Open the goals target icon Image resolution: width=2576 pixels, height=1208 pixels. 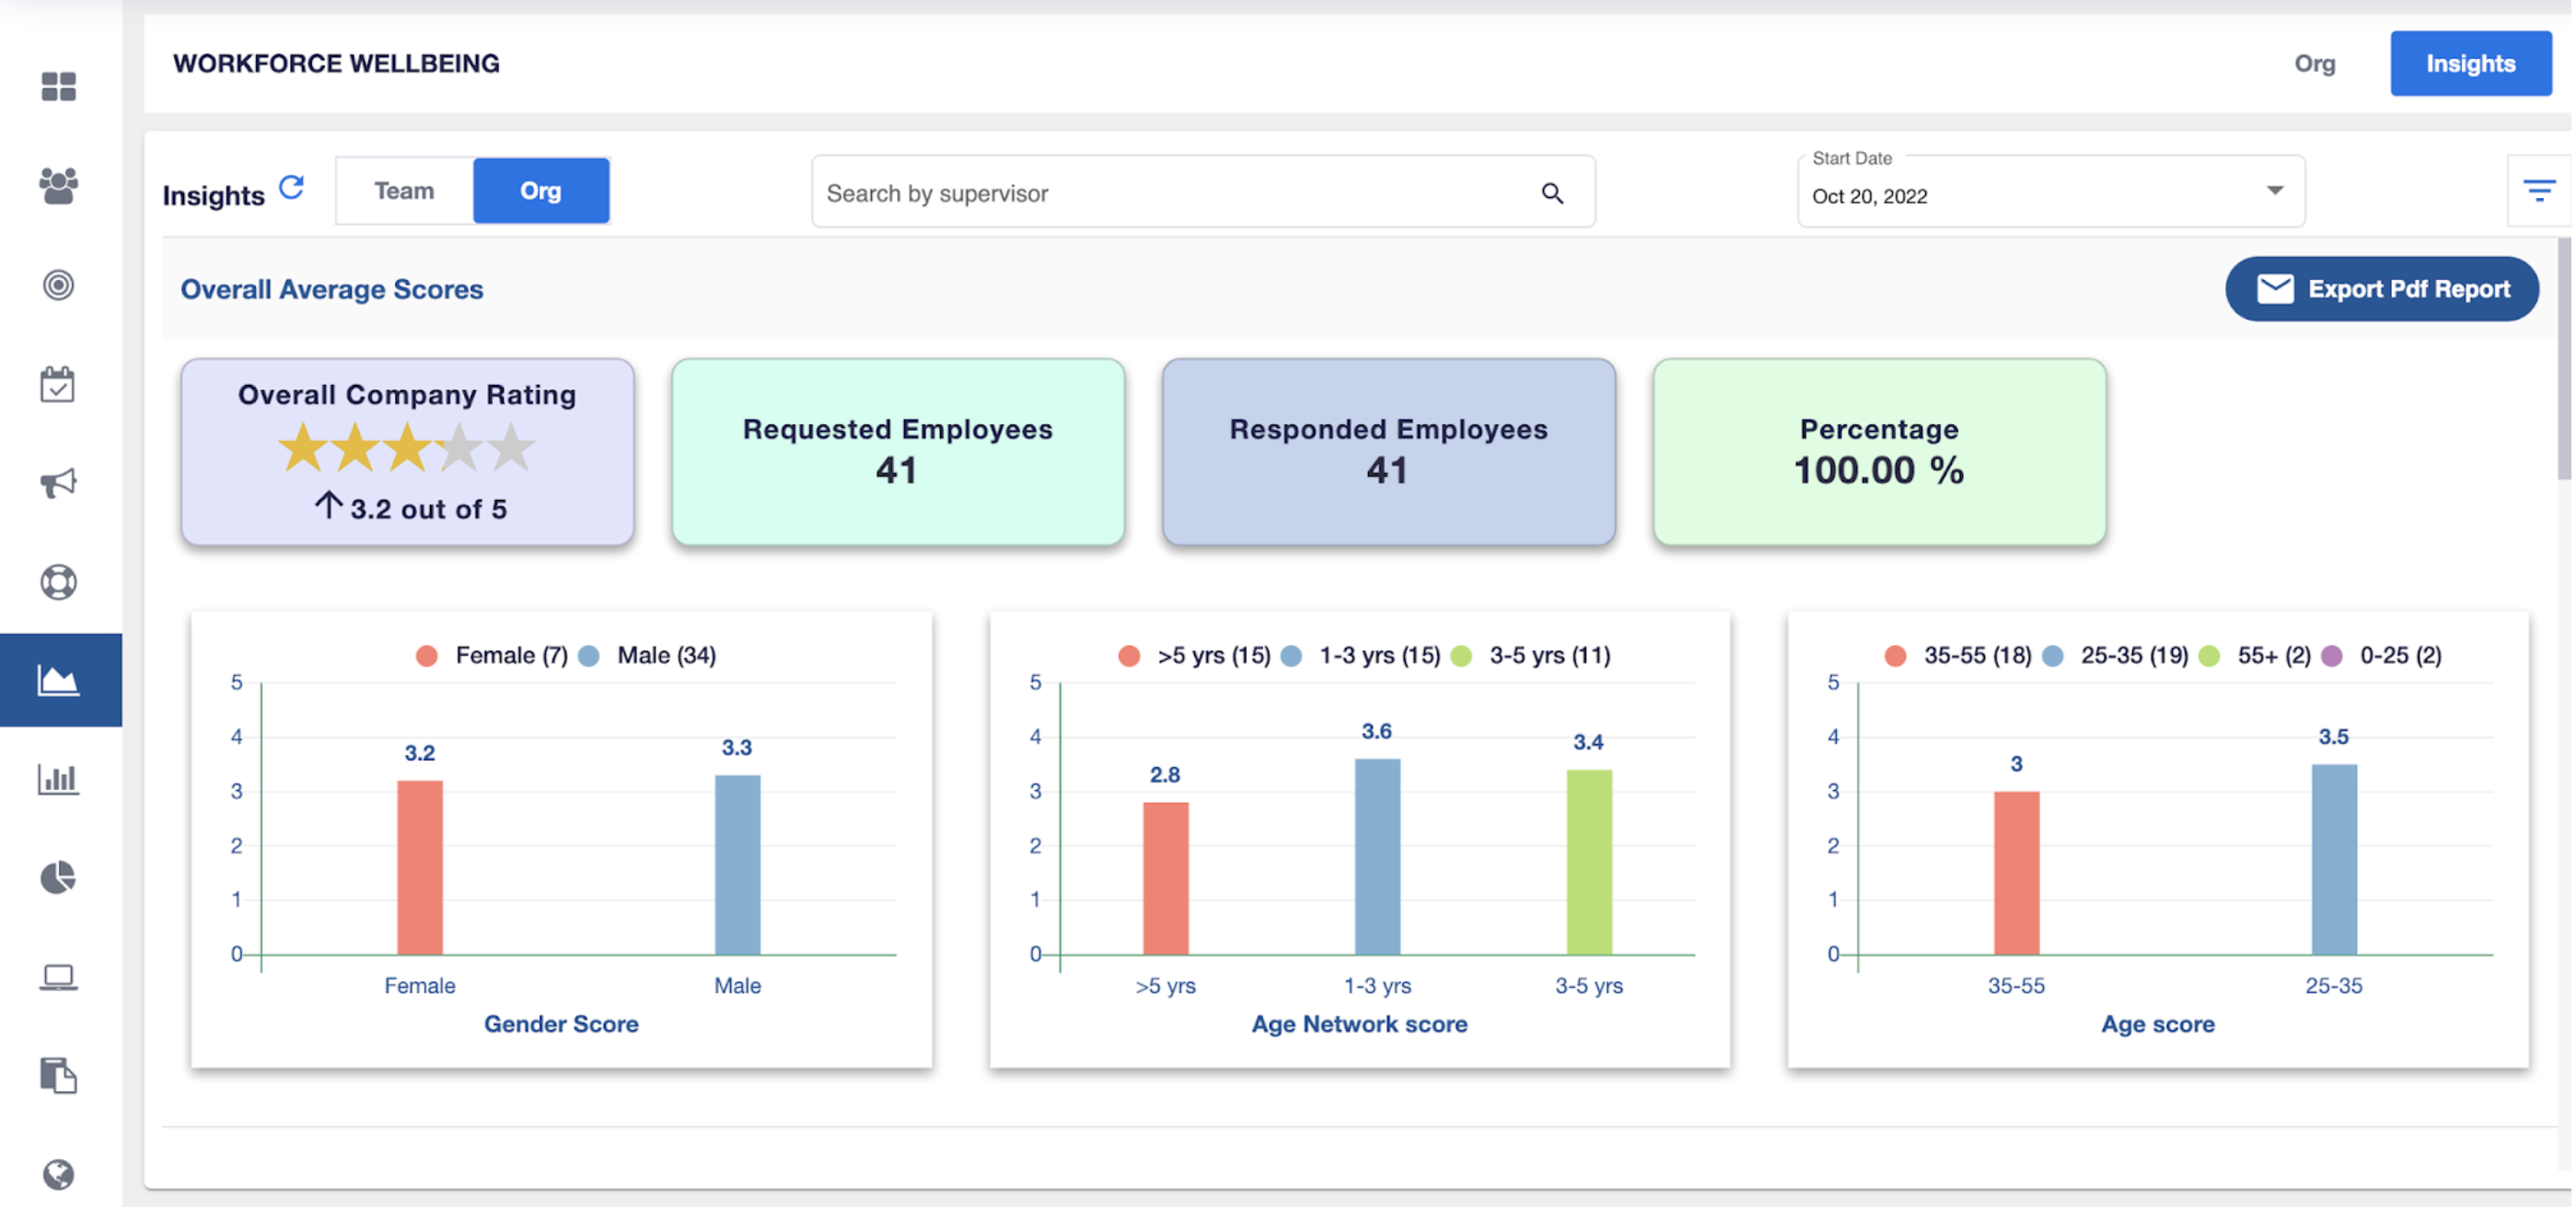pyautogui.click(x=59, y=285)
